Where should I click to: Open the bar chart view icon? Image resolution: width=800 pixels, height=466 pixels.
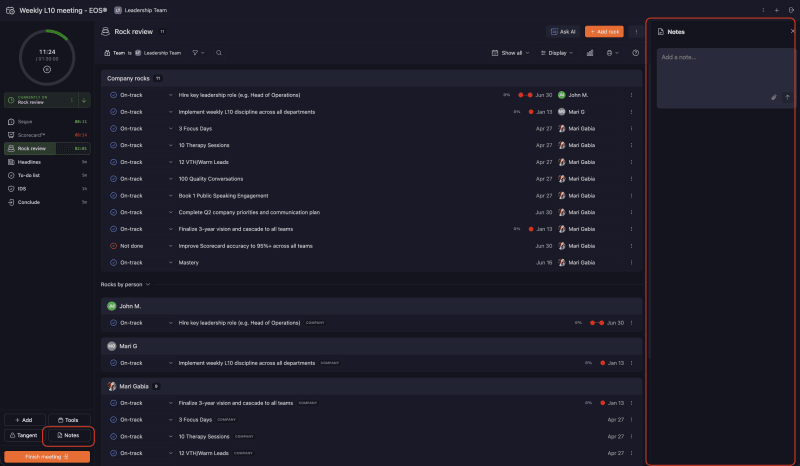(x=590, y=53)
